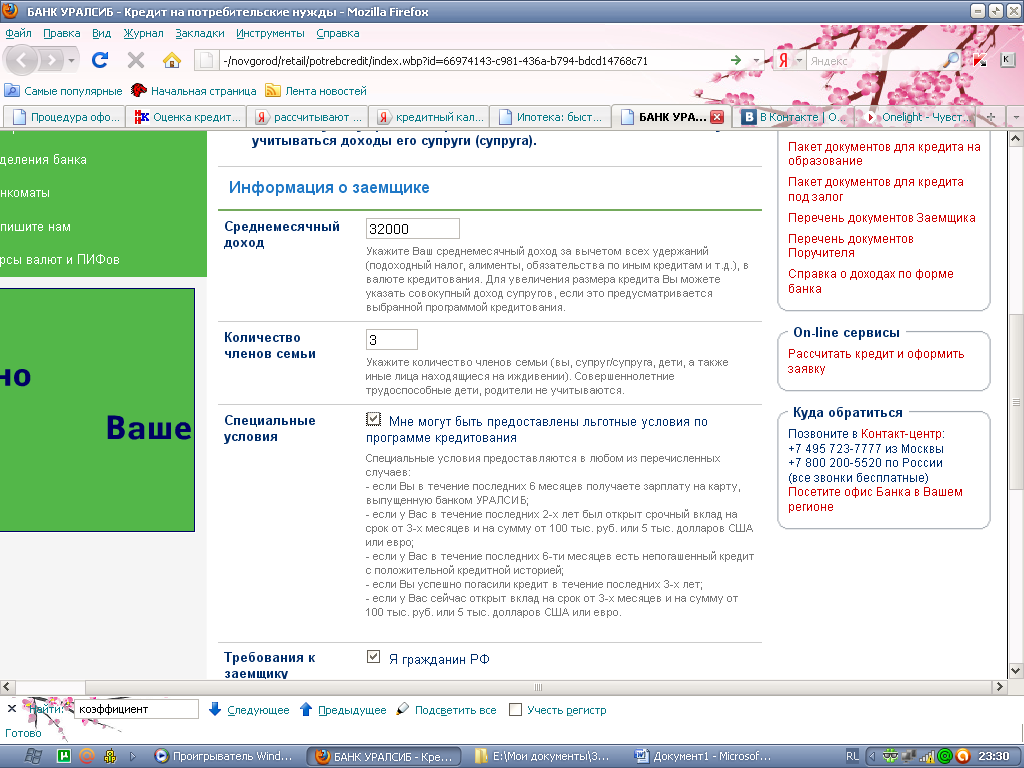Open the Файл menu
1024x768 pixels.
pos(18,33)
